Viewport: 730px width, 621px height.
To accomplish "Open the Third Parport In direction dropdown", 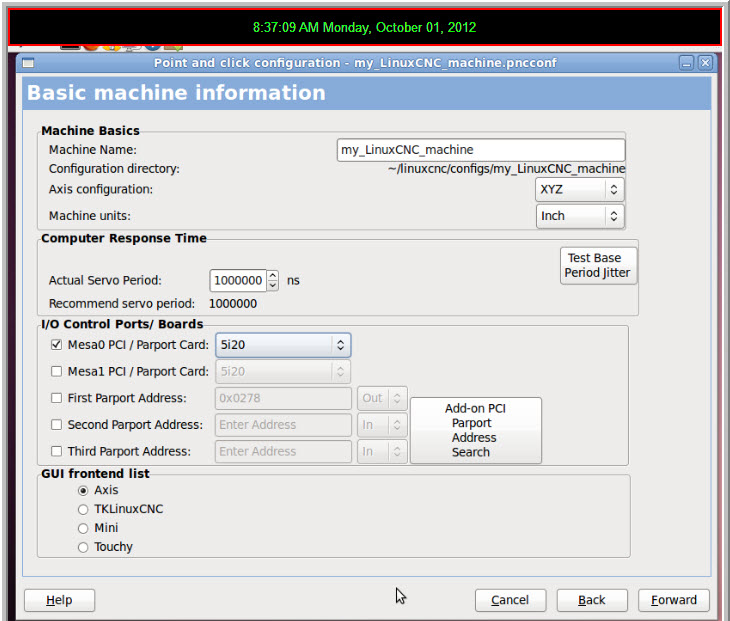I will coord(382,451).
